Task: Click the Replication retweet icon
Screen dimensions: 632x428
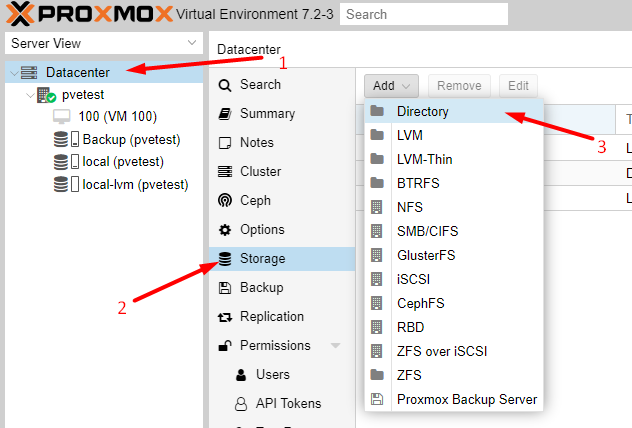Action: [x=225, y=317]
